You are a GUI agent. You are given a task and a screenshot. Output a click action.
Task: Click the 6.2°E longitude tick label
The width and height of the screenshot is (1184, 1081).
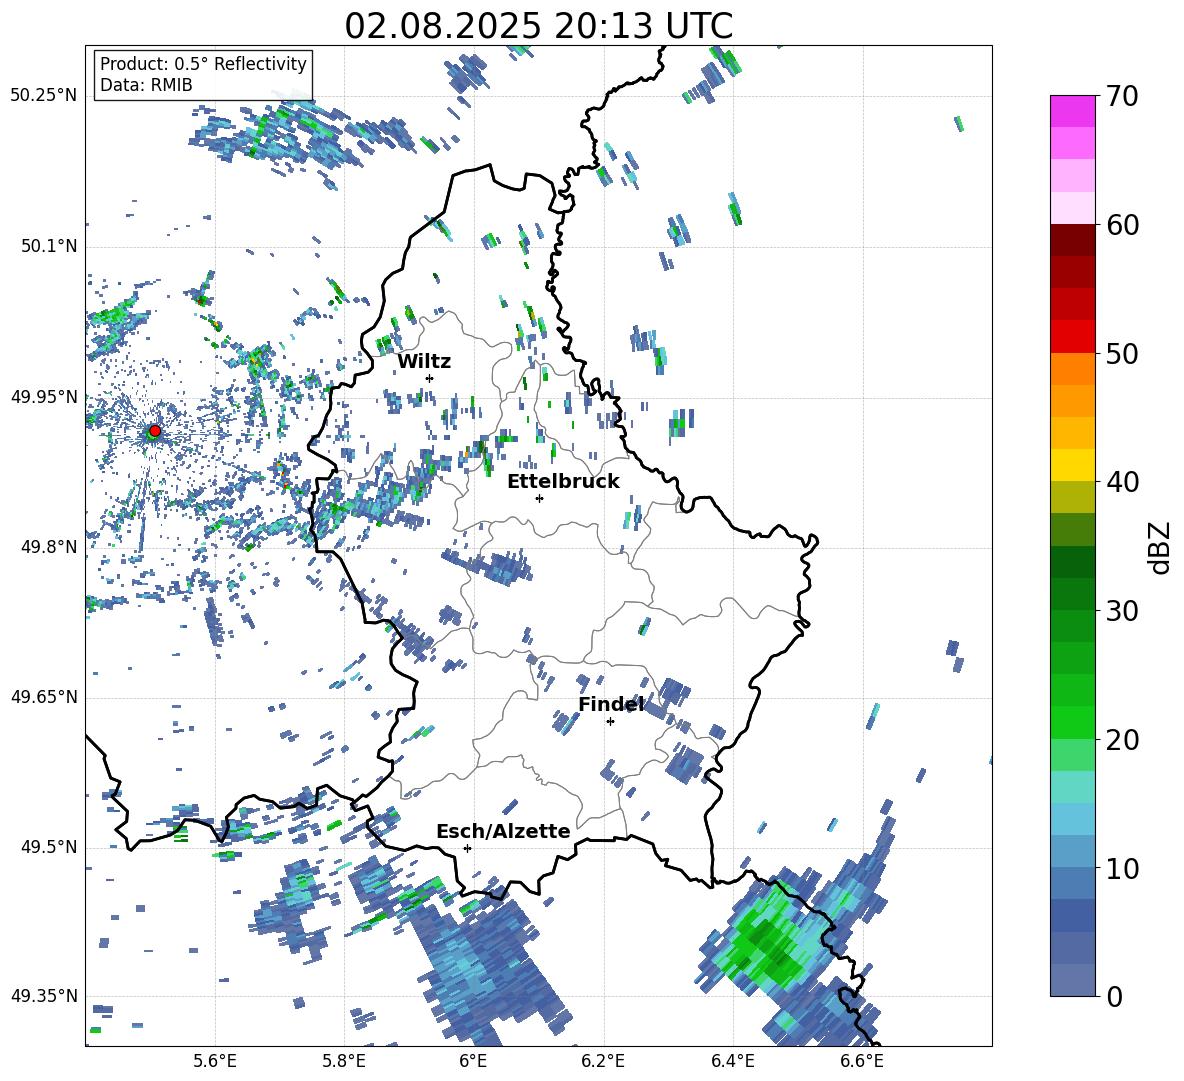603,1061
